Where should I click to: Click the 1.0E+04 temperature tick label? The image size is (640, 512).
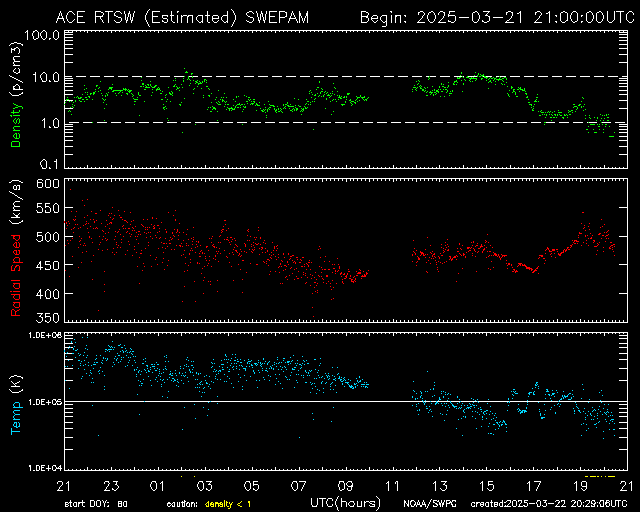tap(44, 468)
